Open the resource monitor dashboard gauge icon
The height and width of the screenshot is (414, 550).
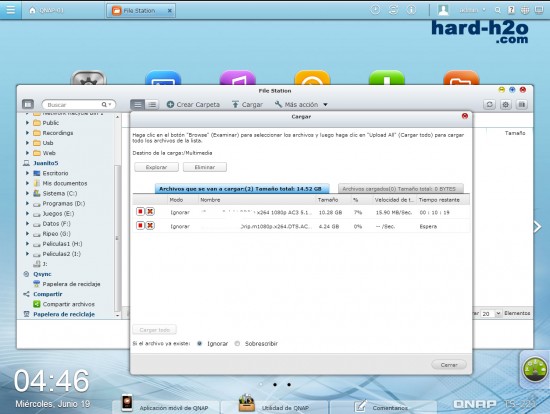[x=535, y=369]
